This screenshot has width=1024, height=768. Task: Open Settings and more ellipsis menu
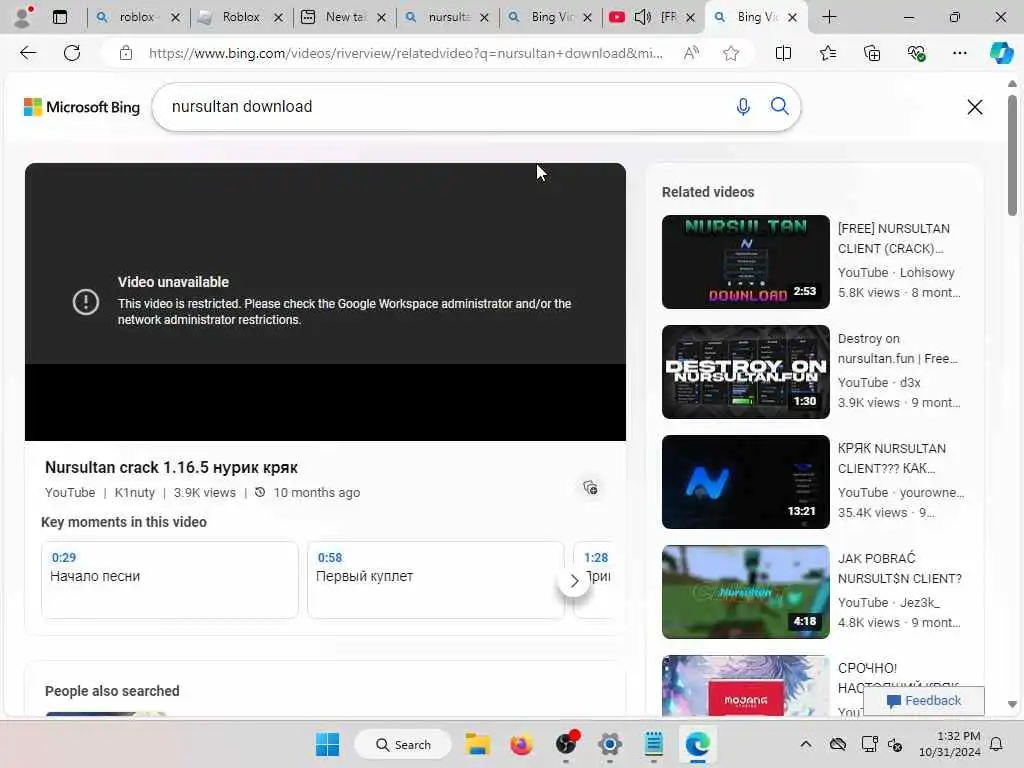(x=959, y=53)
